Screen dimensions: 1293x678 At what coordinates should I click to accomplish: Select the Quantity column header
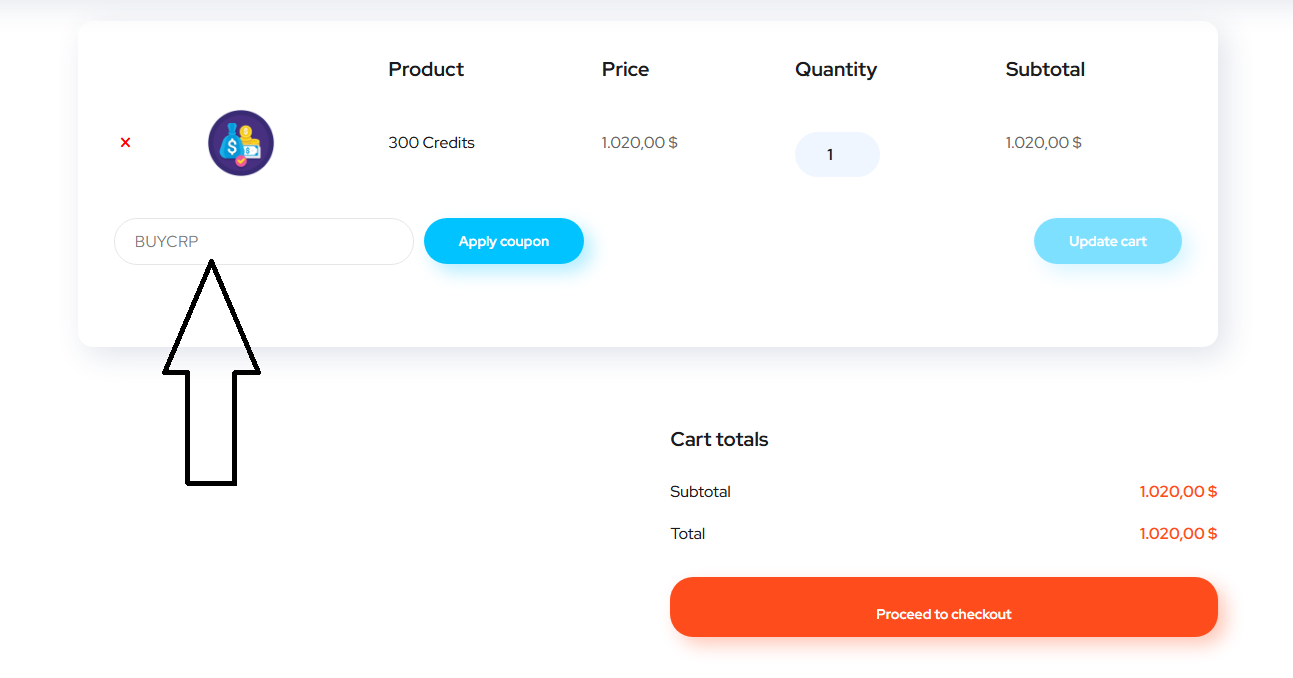coord(836,69)
